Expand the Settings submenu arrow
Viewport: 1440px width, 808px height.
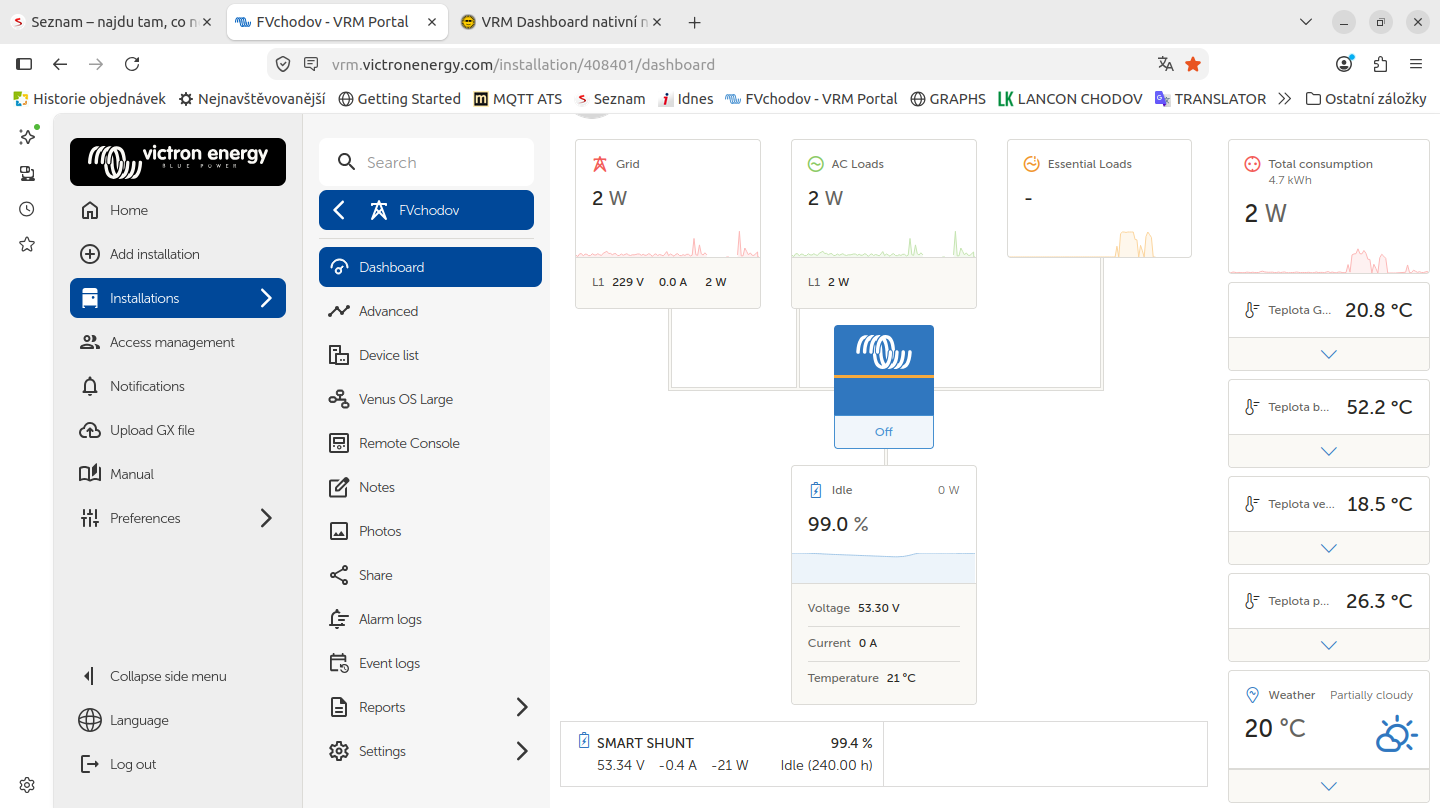tap(522, 751)
